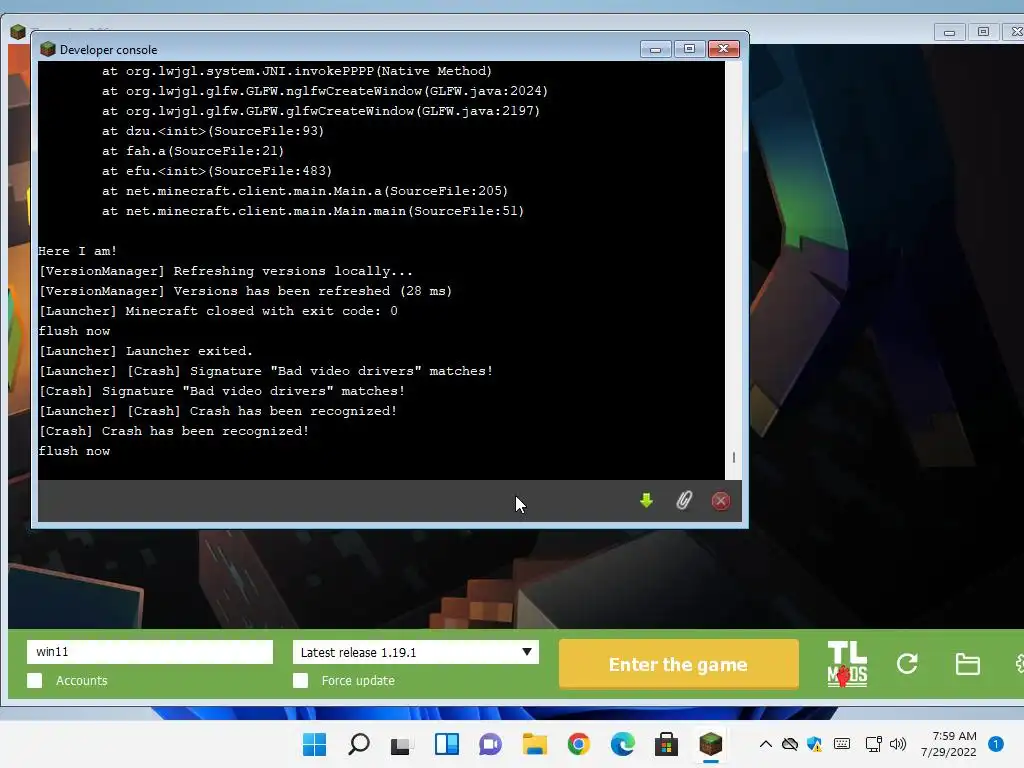The width and height of the screenshot is (1024, 768).
Task: Open Microsoft Store from taskbar
Action: 667,744
